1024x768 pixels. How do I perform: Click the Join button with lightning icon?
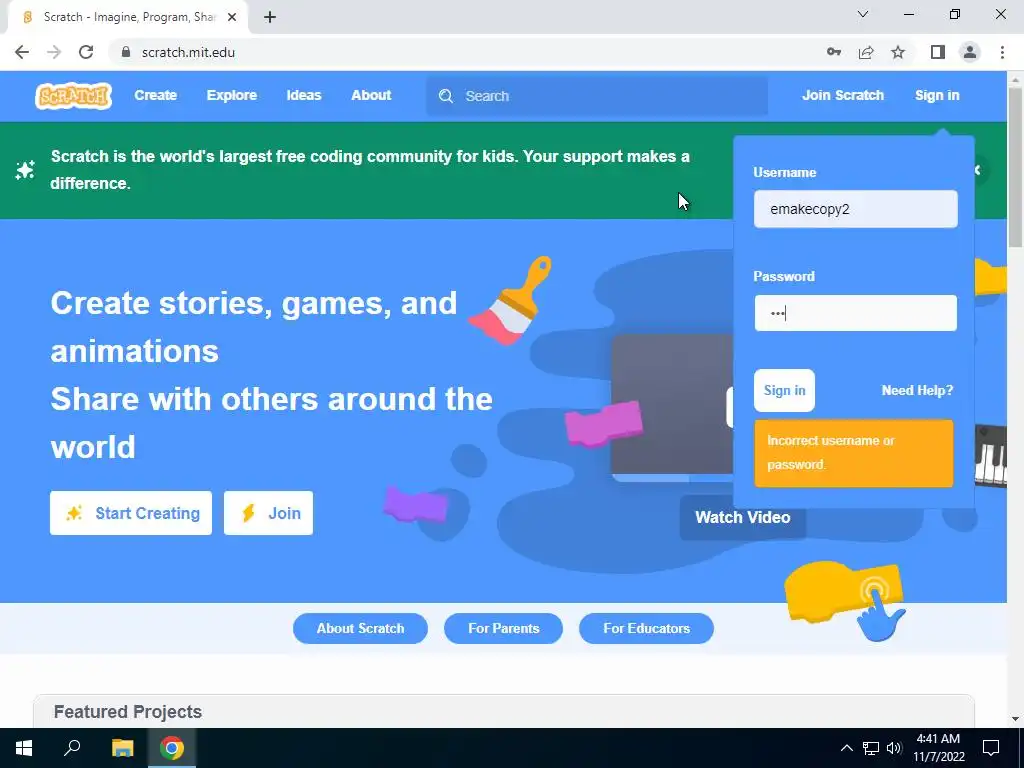coord(268,513)
